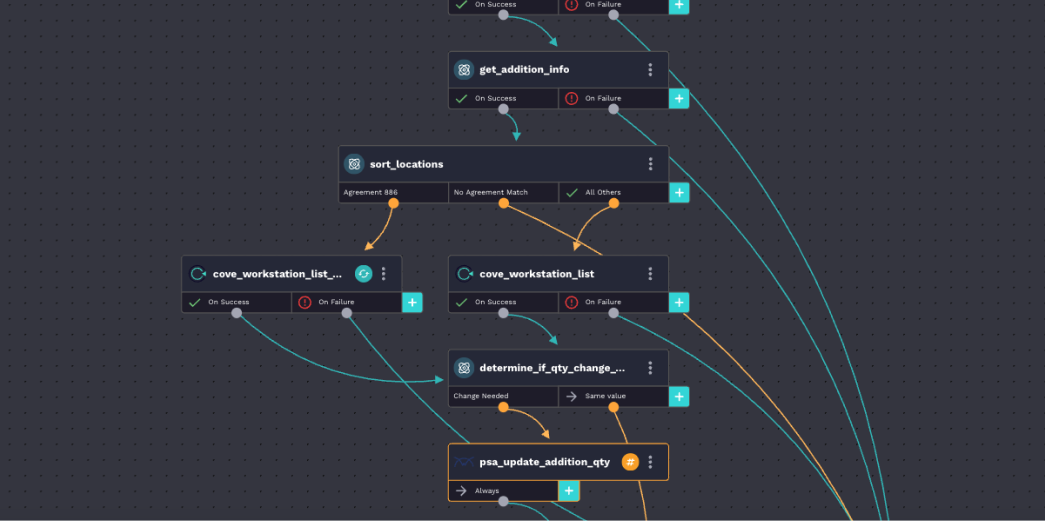This screenshot has width=1045, height=521.
Task: Select the psa_update_addition_qty node title
Action: 544,462
